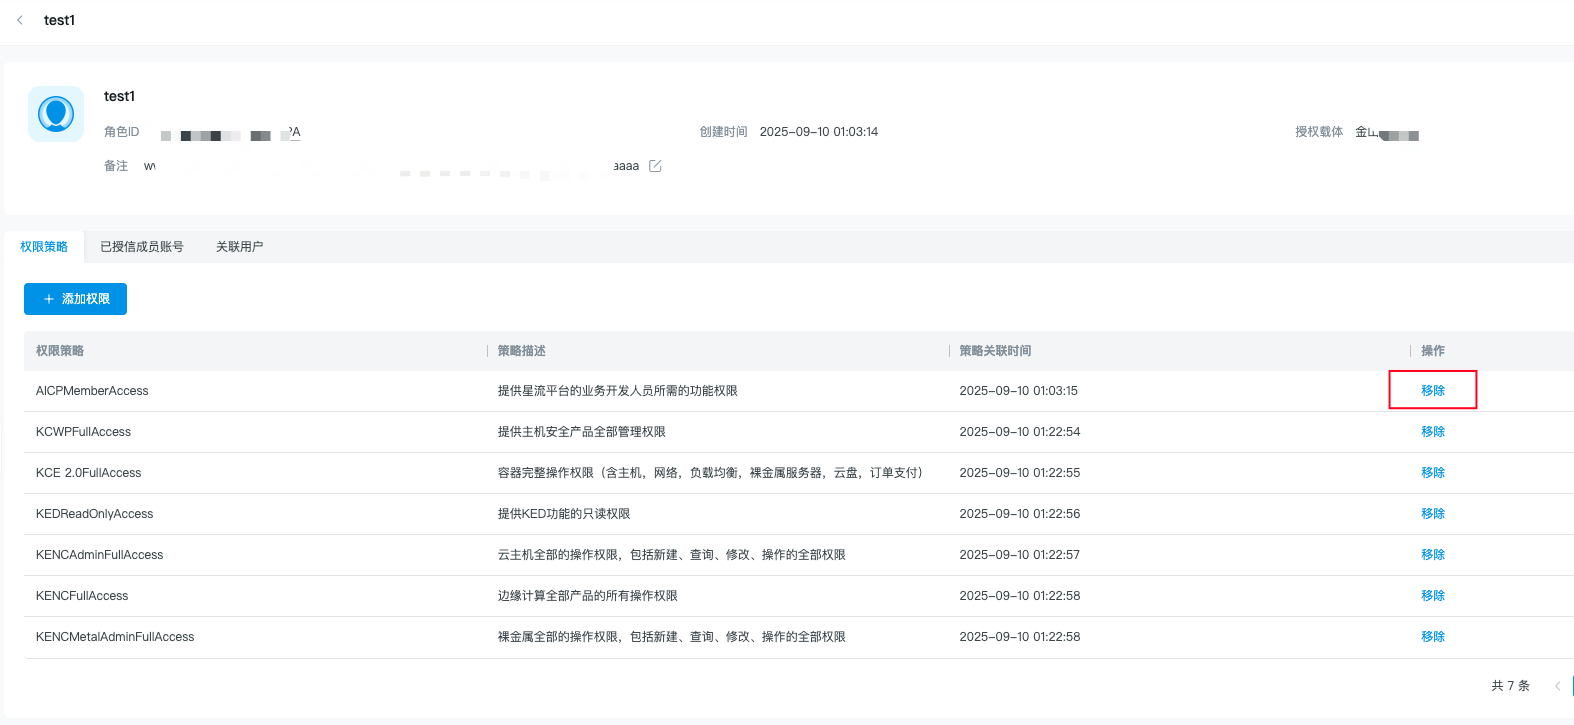Screen dimensions: 1574x725
Task: Select the 关联用户 tab
Action: pyautogui.click(x=239, y=247)
